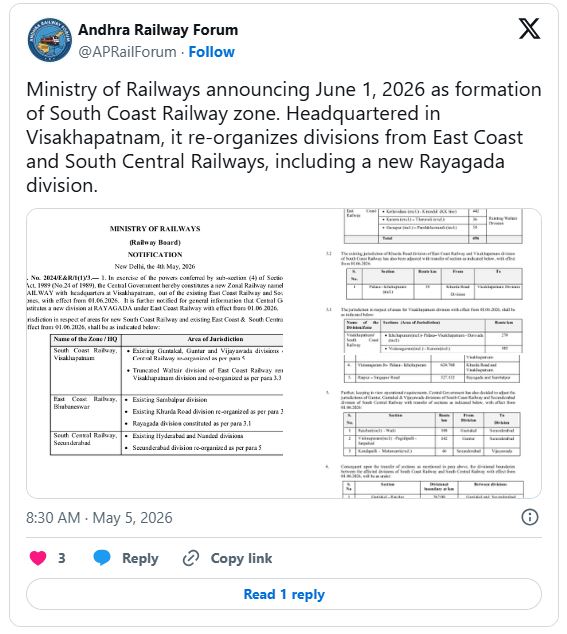Click the like count of 3
This screenshot has height=634, width=567.
click(x=61, y=558)
